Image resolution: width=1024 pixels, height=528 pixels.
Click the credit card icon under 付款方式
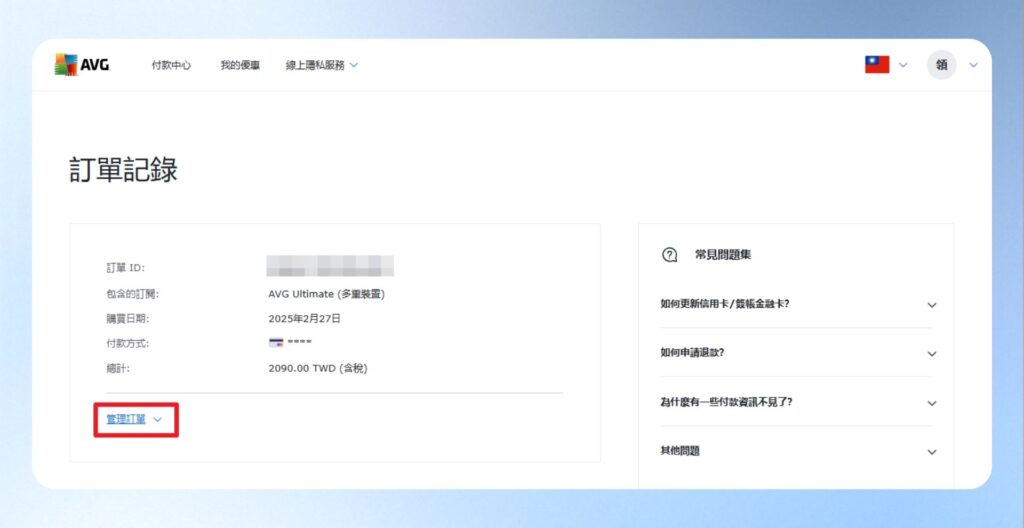click(276, 343)
